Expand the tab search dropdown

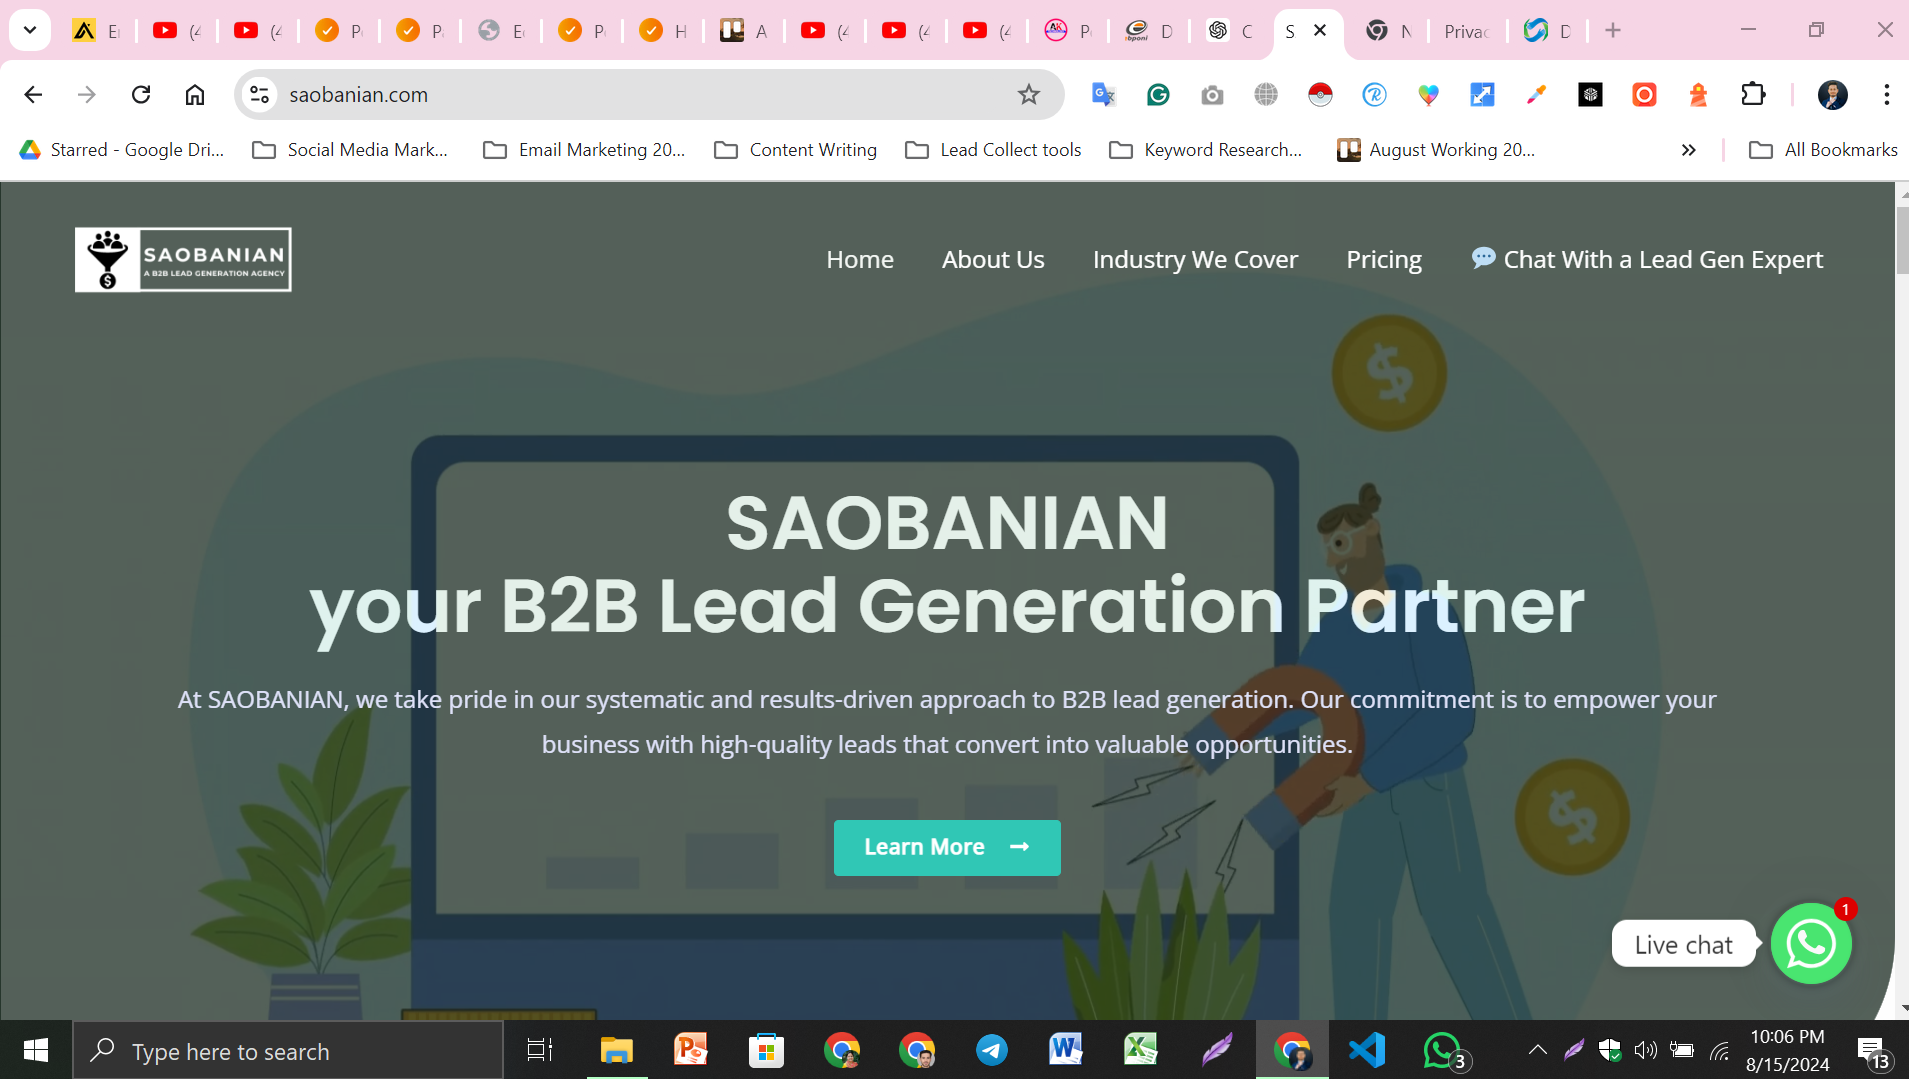coord(30,30)
